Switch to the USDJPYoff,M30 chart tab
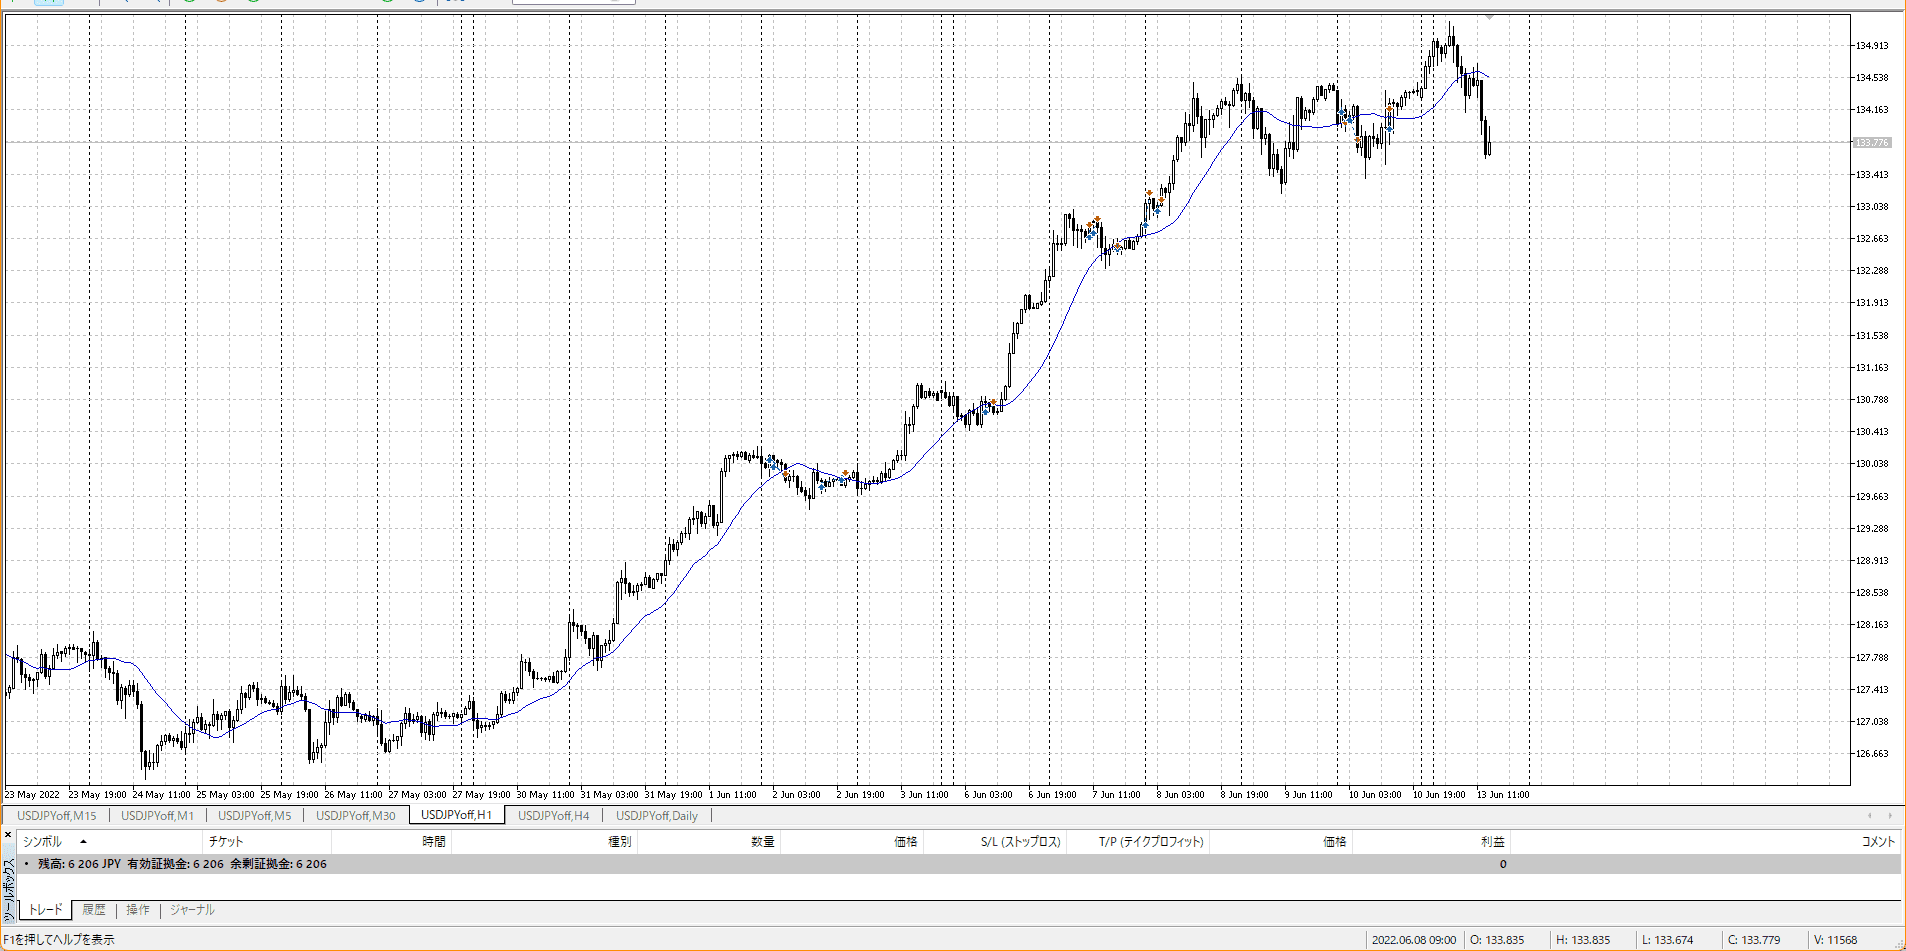This screenshot has width=1906, height=951. click(356, 816)
